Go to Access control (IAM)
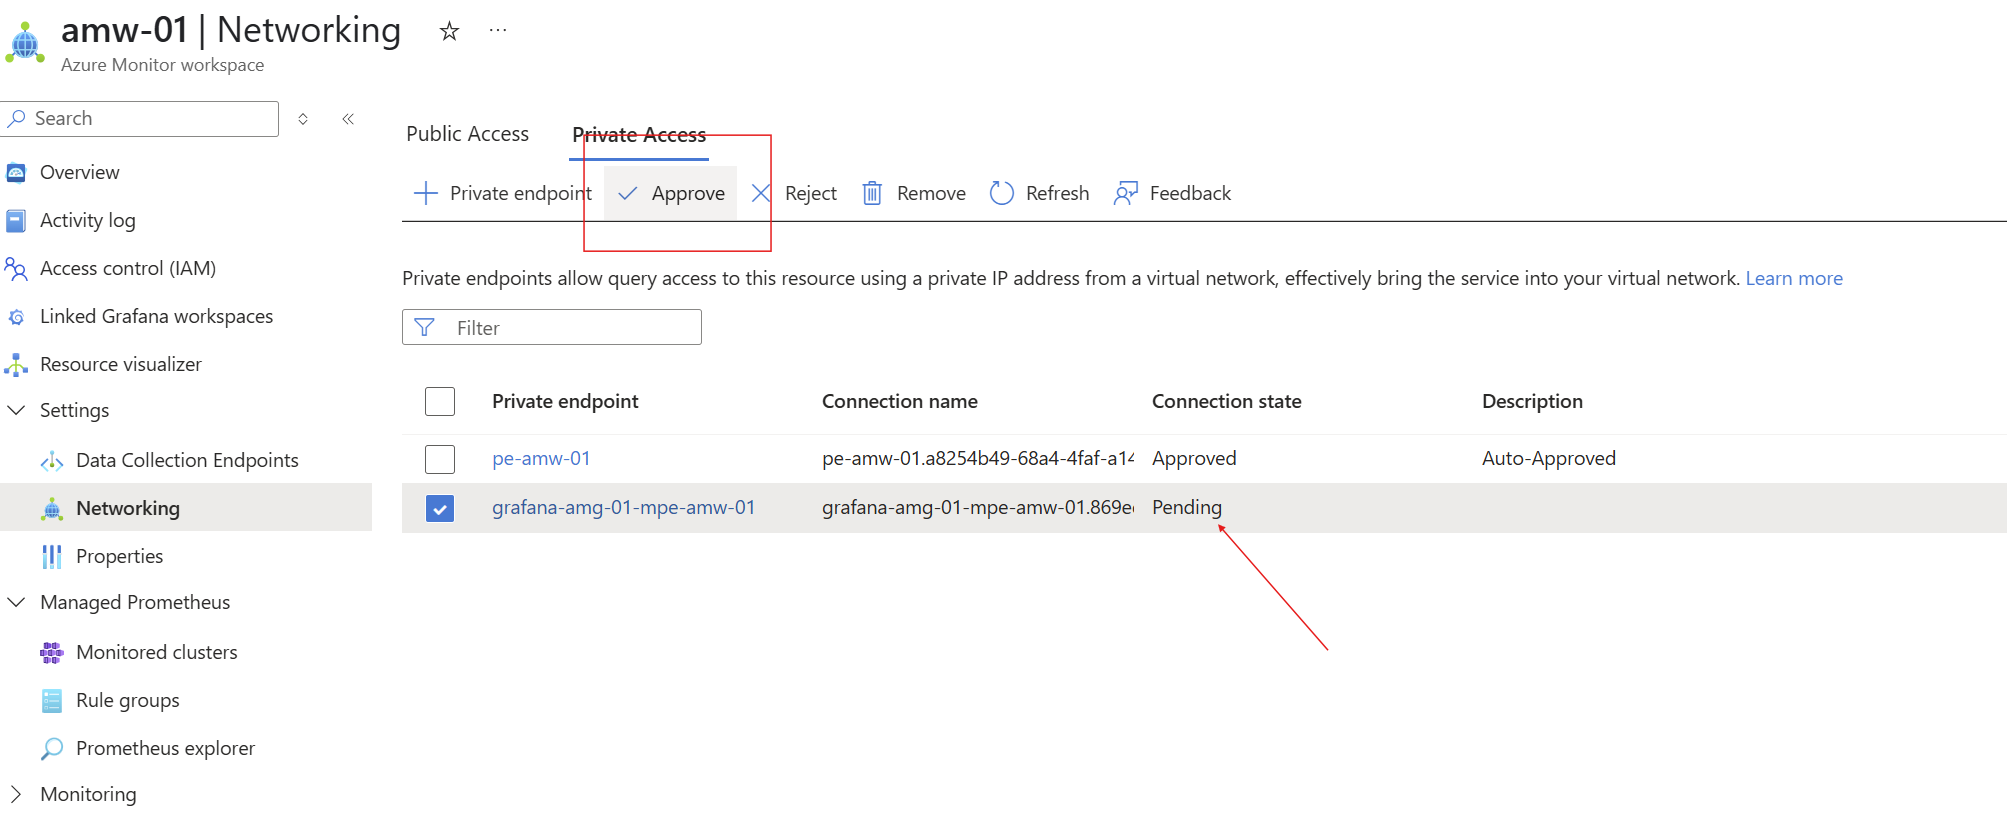Screen dimensions: 2007x832 (x=128, y=269)
